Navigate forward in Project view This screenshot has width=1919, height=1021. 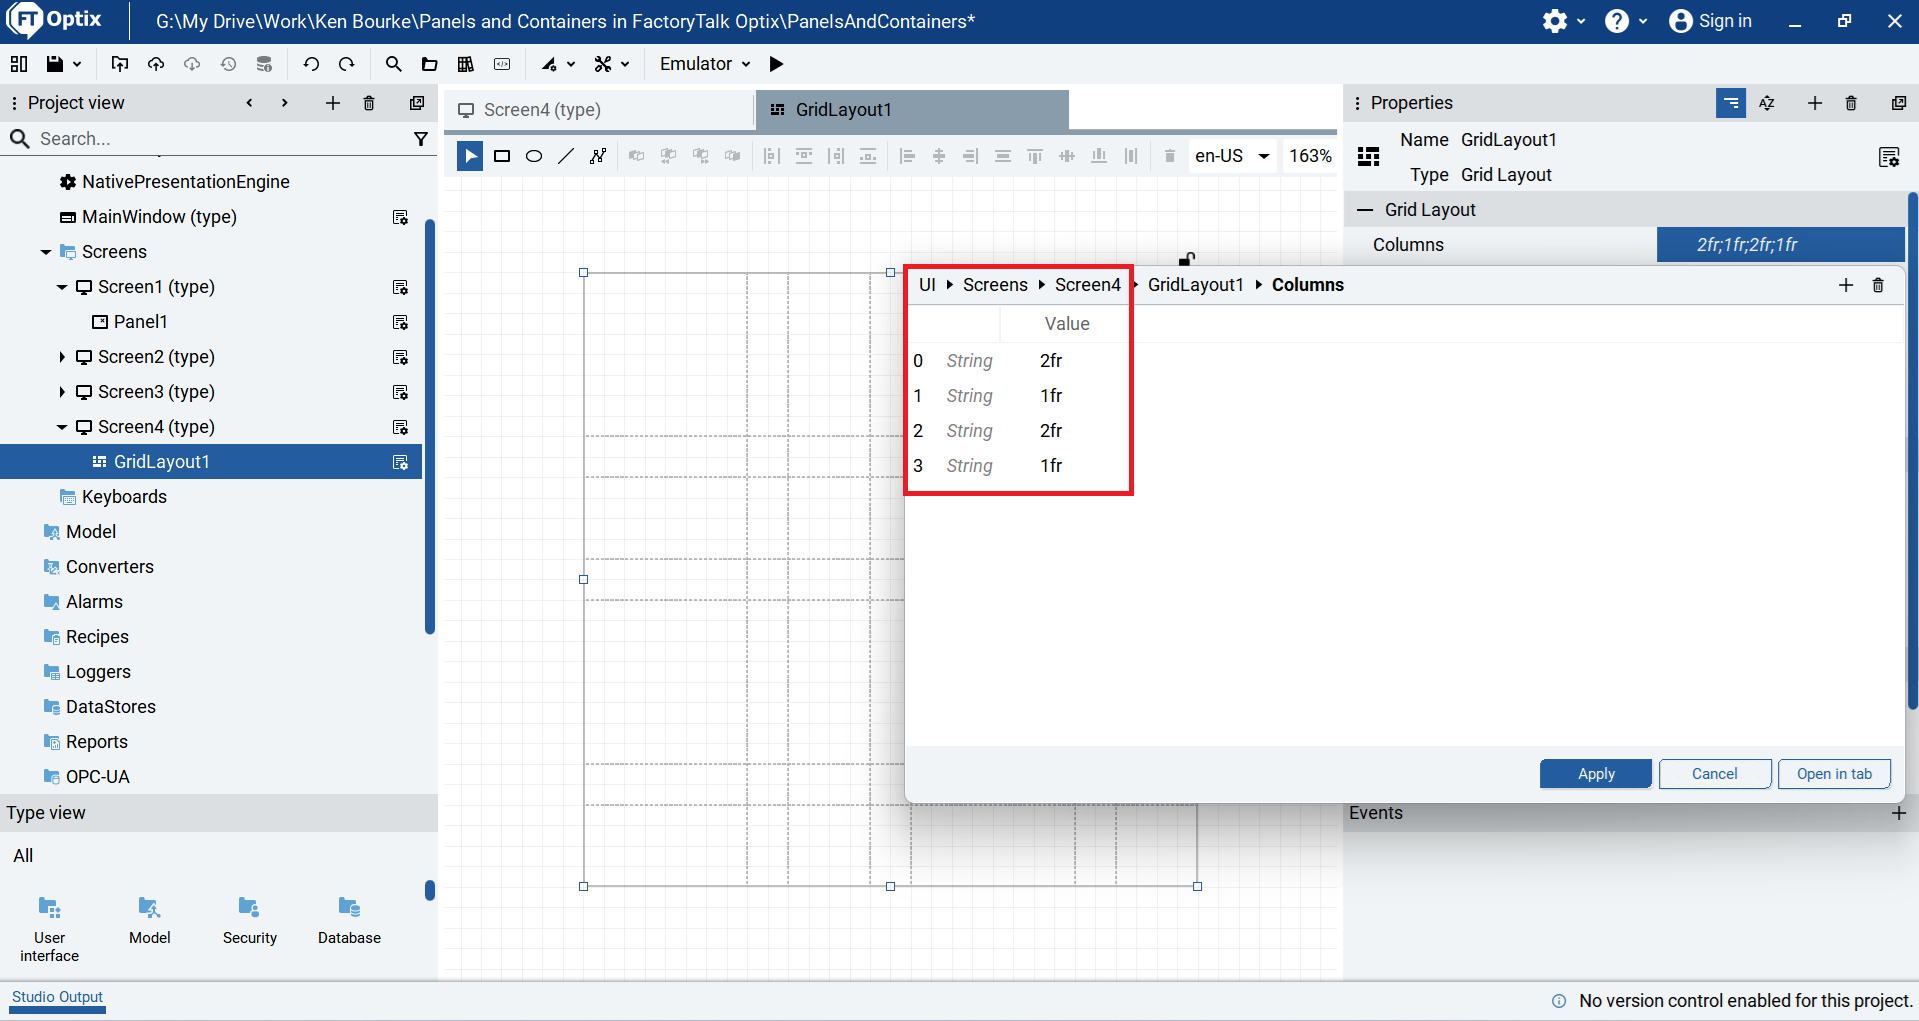point(285,103)
